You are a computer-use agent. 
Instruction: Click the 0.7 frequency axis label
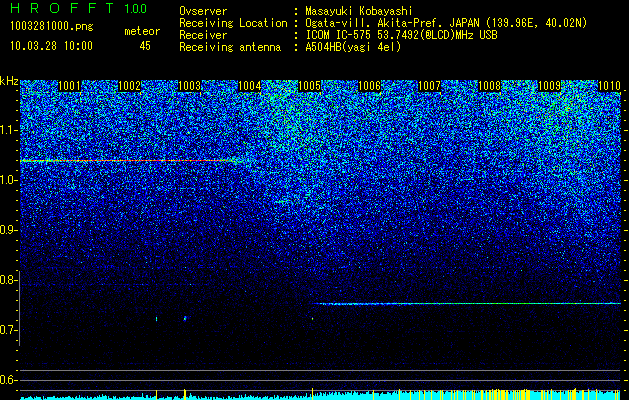(8, 330)
